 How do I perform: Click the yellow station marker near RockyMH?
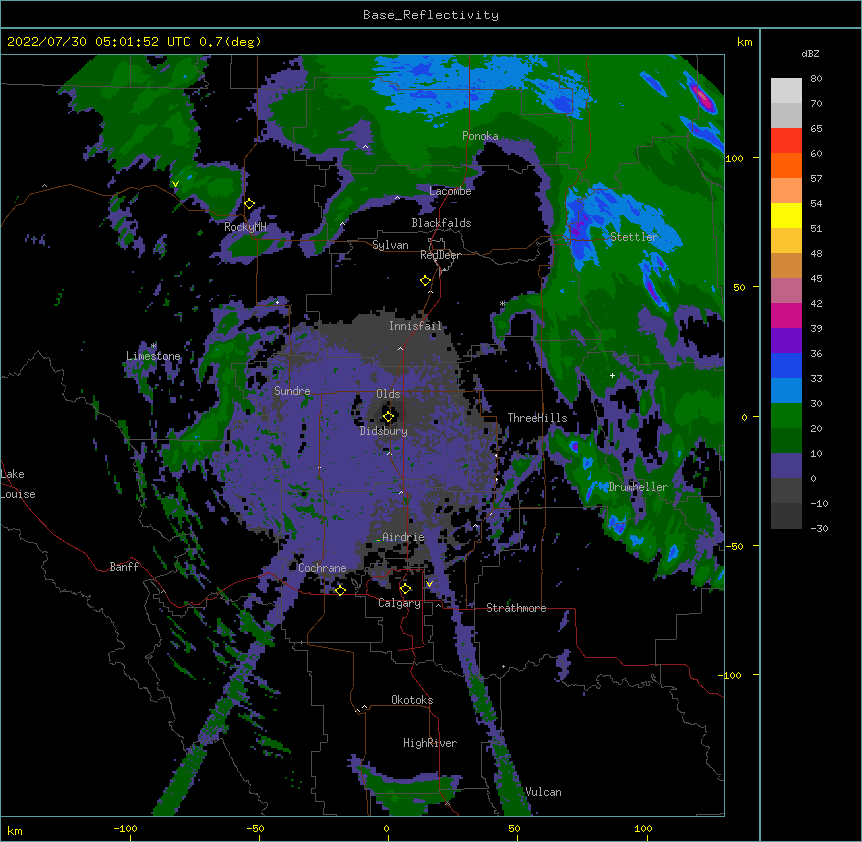(x=250, y=204)
